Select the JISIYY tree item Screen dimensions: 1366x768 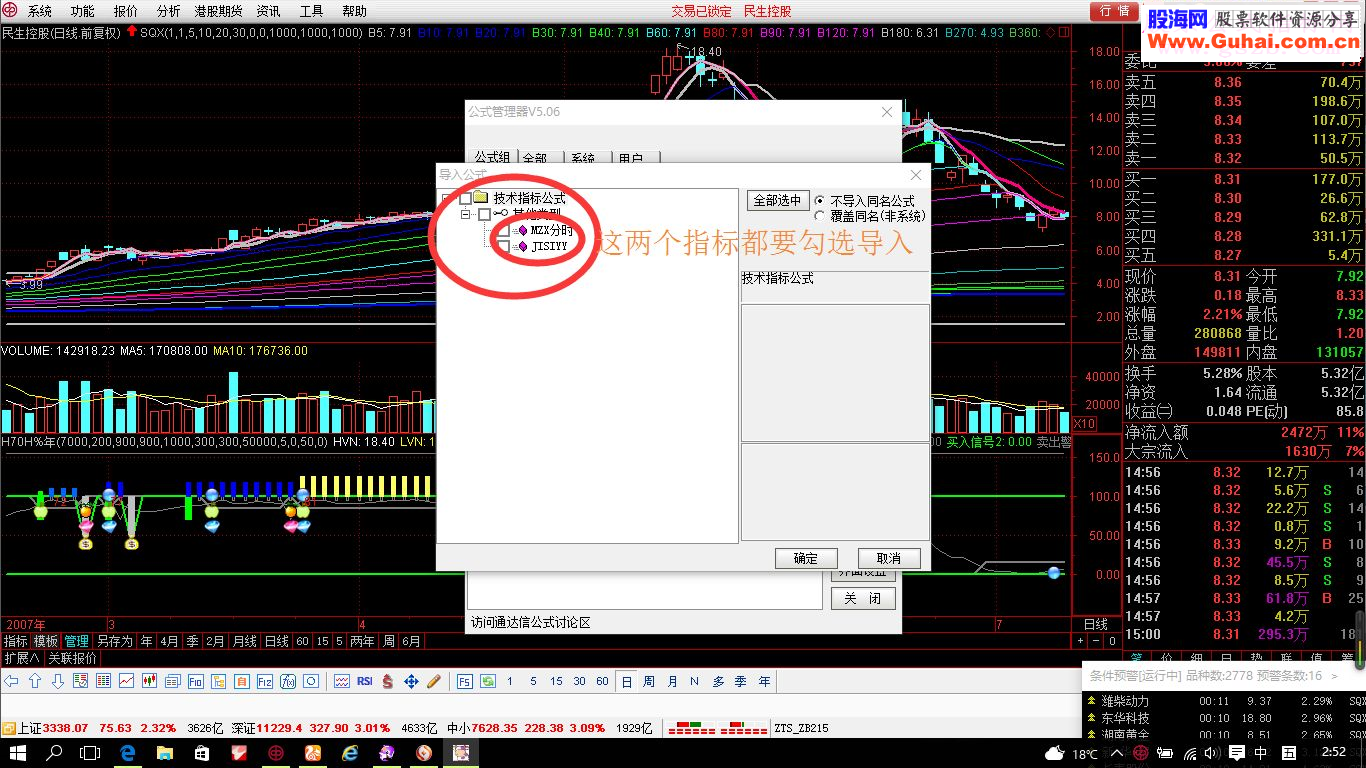549,246
